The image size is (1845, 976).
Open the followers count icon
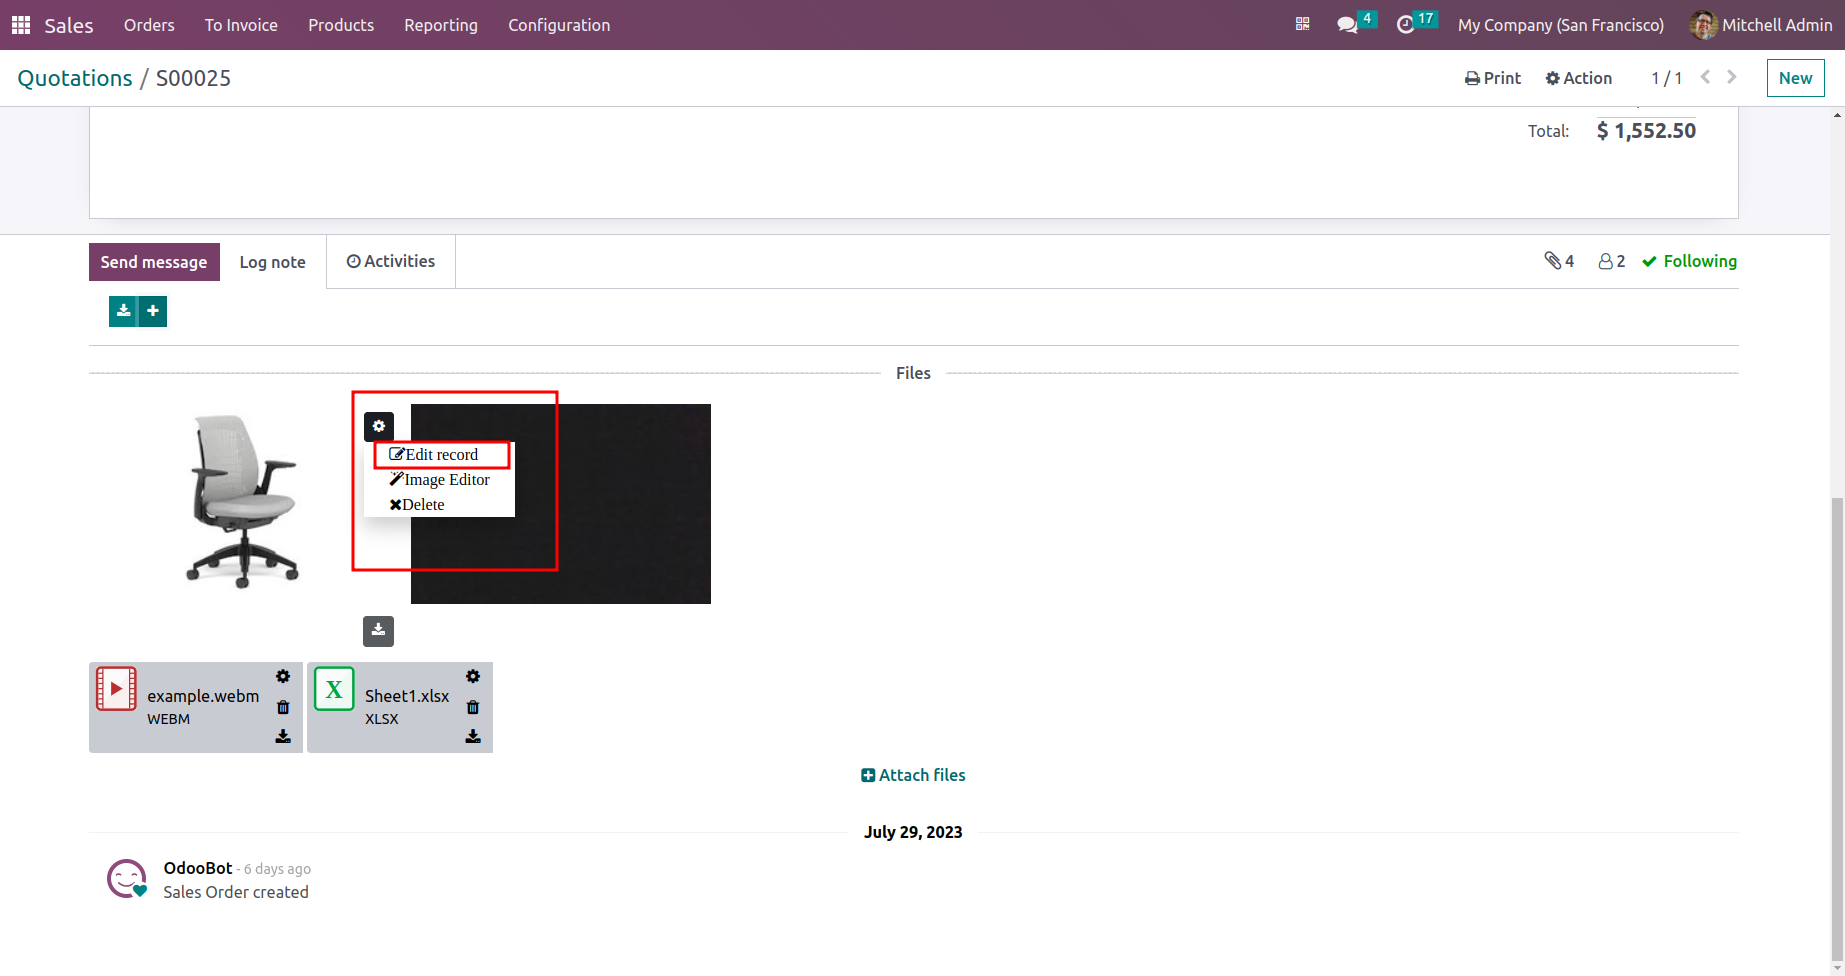point(1611,261)
